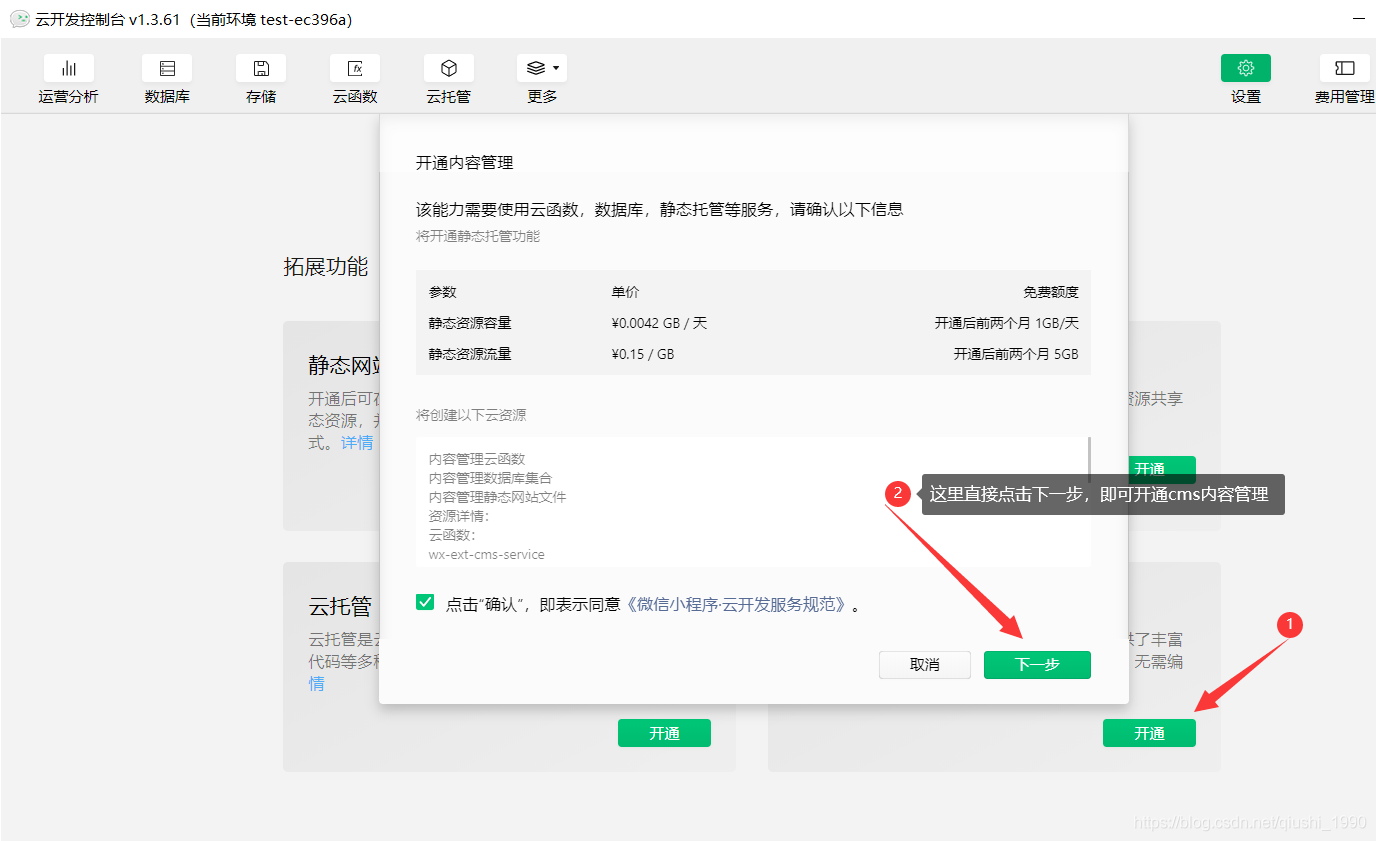Click the 下一步 button
This screenshot has height=841, width=1376.
tap(1037, 665)
